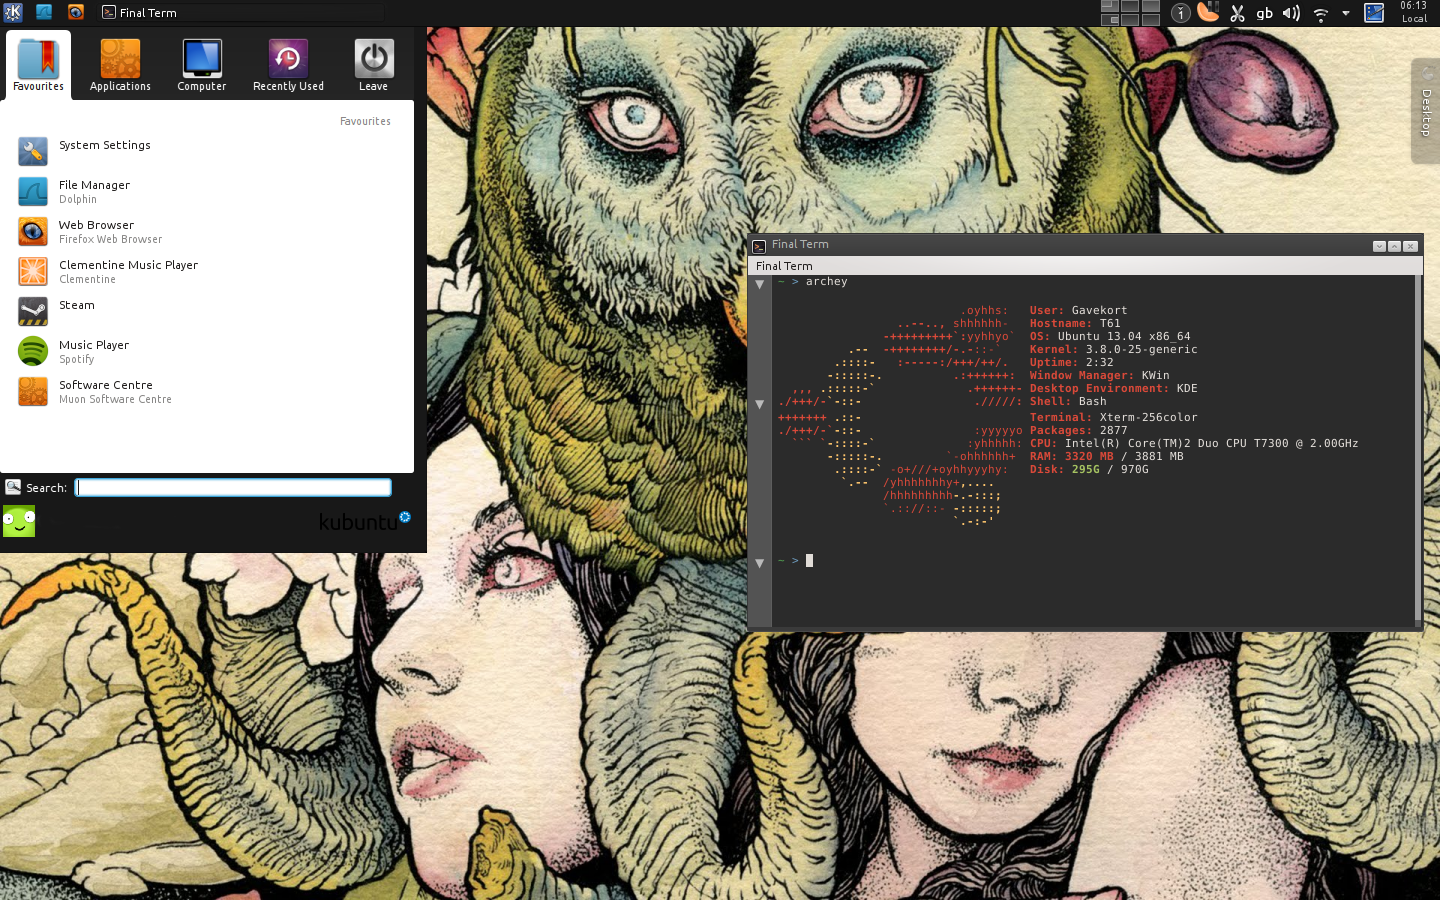Collapse the last prompt block in terminal
Viewport: 1440px width, 900px height.
(x=760, y=563)
